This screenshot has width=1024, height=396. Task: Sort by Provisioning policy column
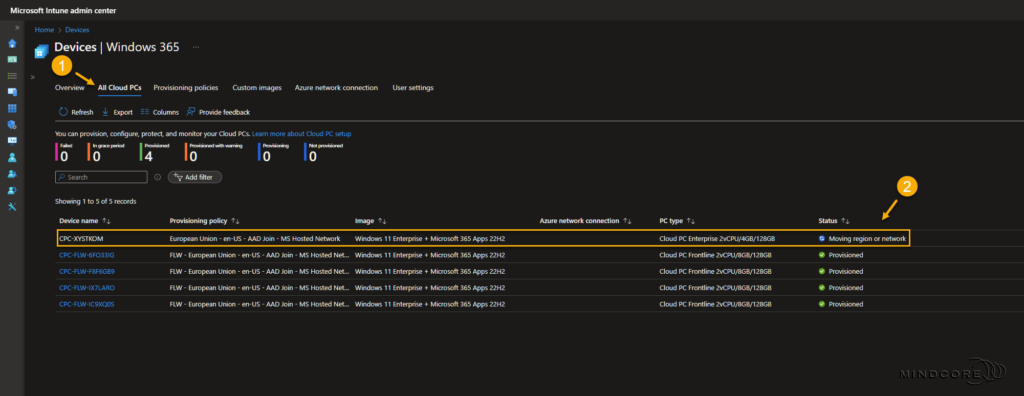pyautogui.click(x=204, y=221)
